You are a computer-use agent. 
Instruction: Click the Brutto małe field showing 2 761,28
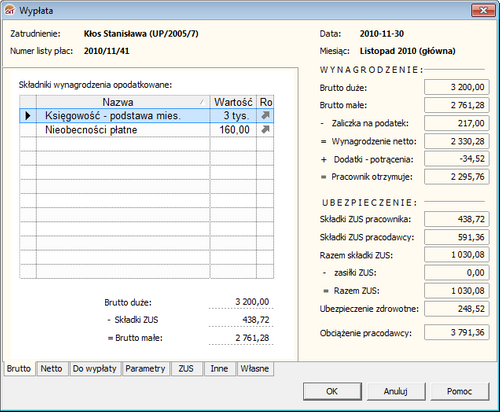pyautogui.click(x=457, y=105)
